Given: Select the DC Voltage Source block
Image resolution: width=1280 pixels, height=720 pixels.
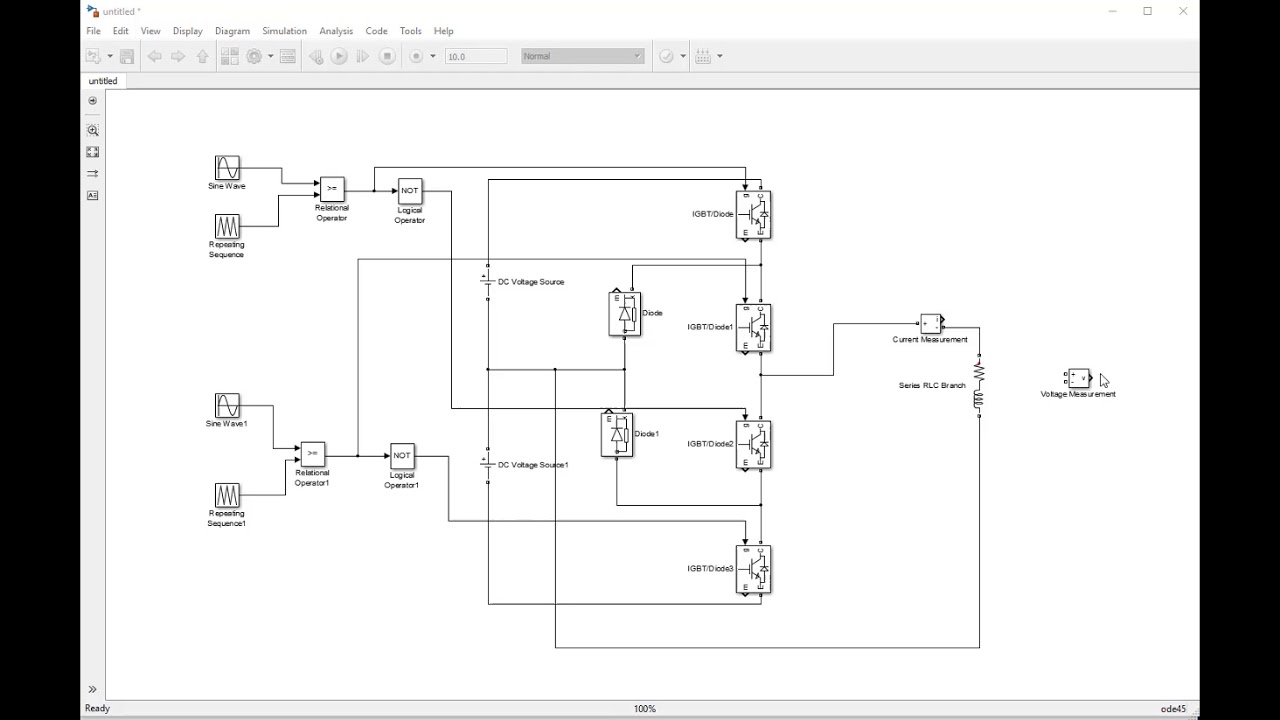Looking at the screenshot, I should [x=487, y=282].
